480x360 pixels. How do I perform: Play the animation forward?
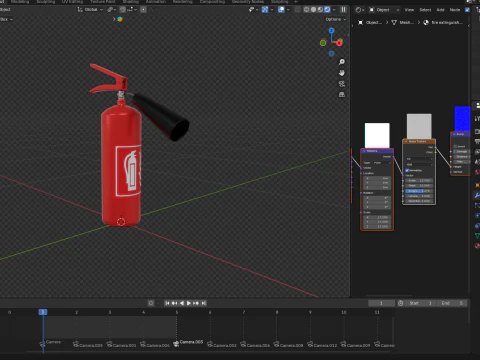click(189, 303)
